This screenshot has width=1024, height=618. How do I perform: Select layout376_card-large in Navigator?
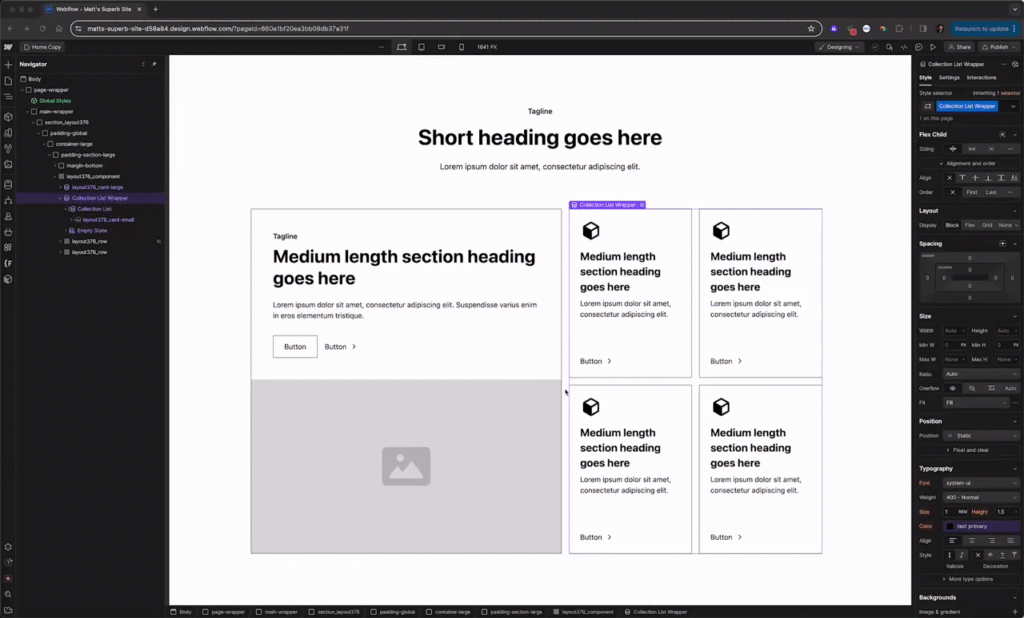[97, 187]
